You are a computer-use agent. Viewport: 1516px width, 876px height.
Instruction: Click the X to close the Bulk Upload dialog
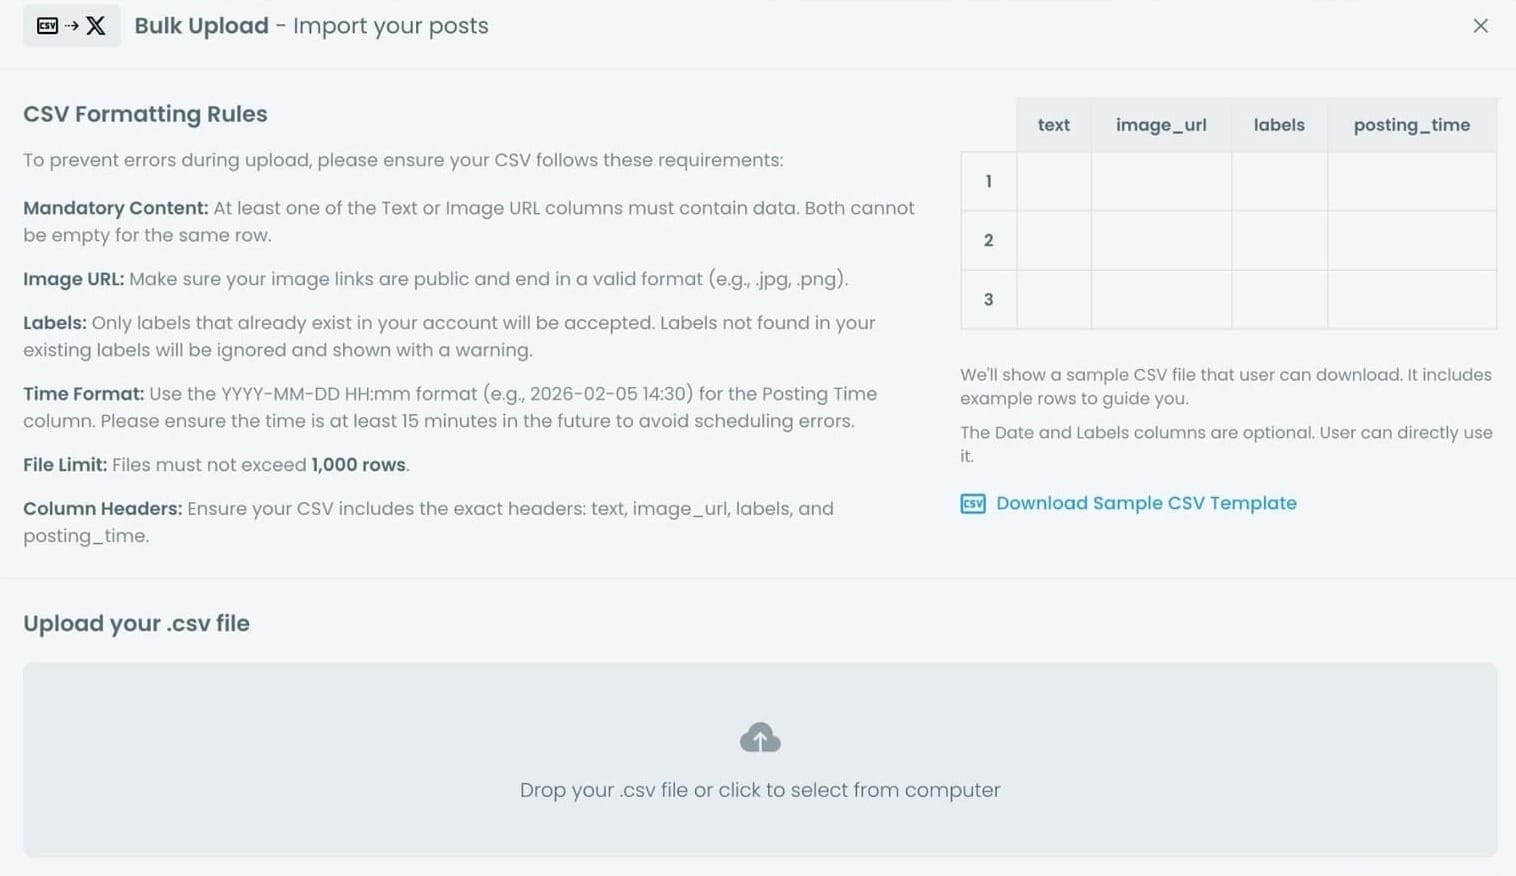pyautogui.click(x=1480, y=26)
